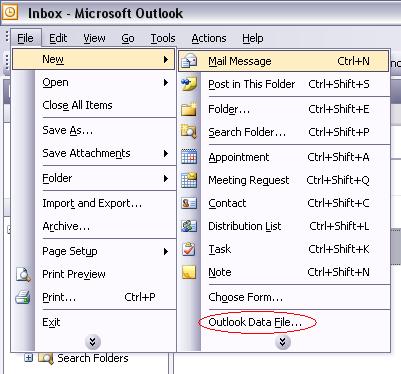The image size is (401, 374).
Task: Choose the Meeting Request menu entry
Action: click(x=284, y=180)
